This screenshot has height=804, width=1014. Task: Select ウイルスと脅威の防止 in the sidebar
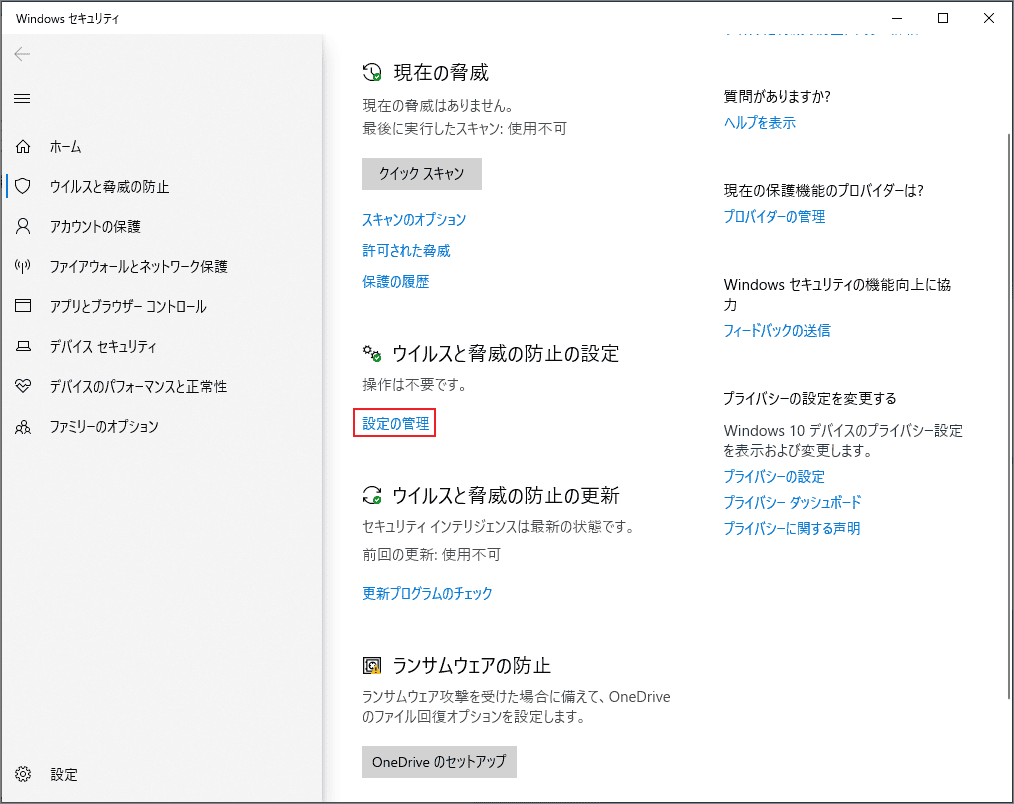pos(162,186)
